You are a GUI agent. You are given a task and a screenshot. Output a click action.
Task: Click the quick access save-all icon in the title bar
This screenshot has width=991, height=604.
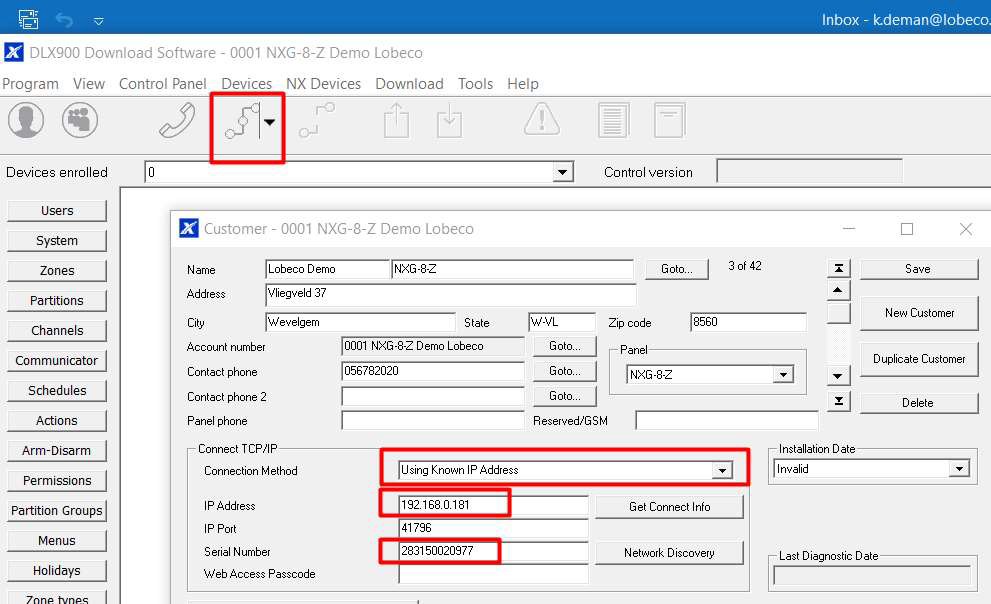pos(28,20)
